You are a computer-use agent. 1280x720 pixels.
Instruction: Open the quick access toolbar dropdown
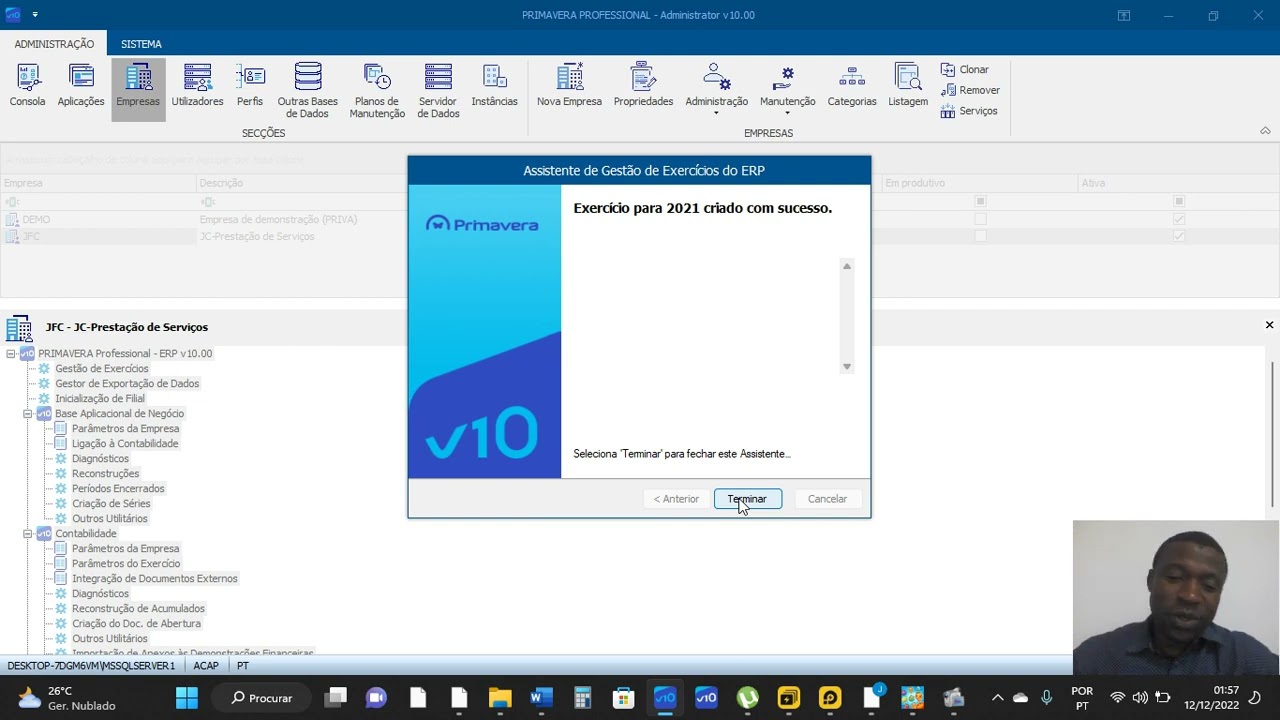(35, 15)
